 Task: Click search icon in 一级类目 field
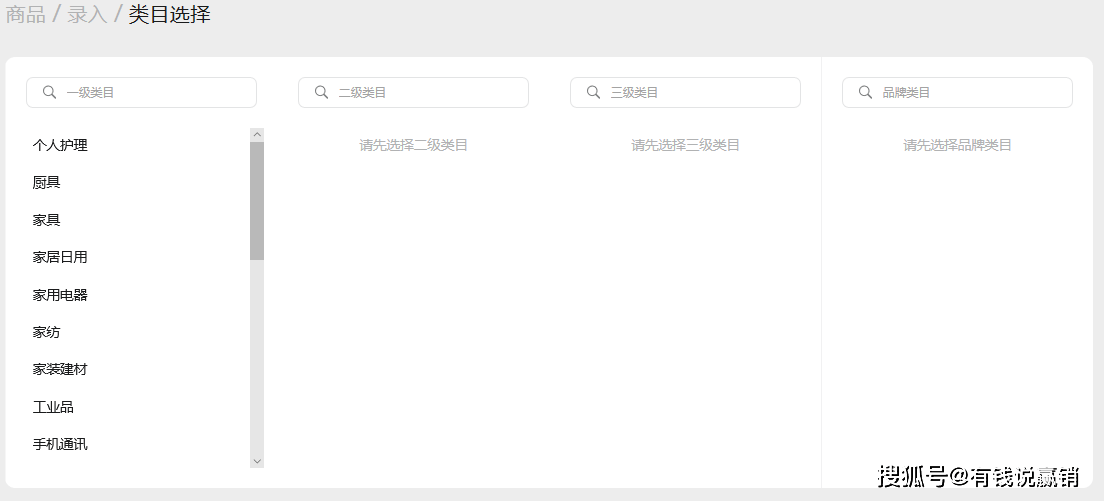click(x=49, y=92)
